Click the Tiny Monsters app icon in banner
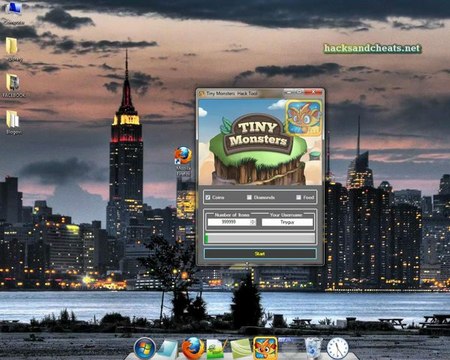450x360 pixels. [x=304, y=118]
